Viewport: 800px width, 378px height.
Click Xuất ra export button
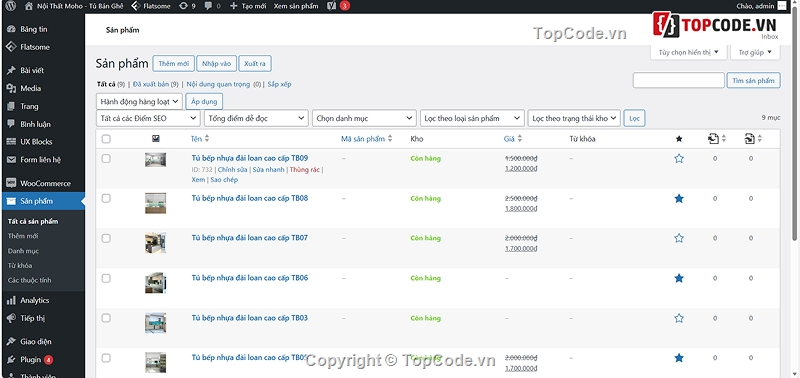click(x=255, y=64)
